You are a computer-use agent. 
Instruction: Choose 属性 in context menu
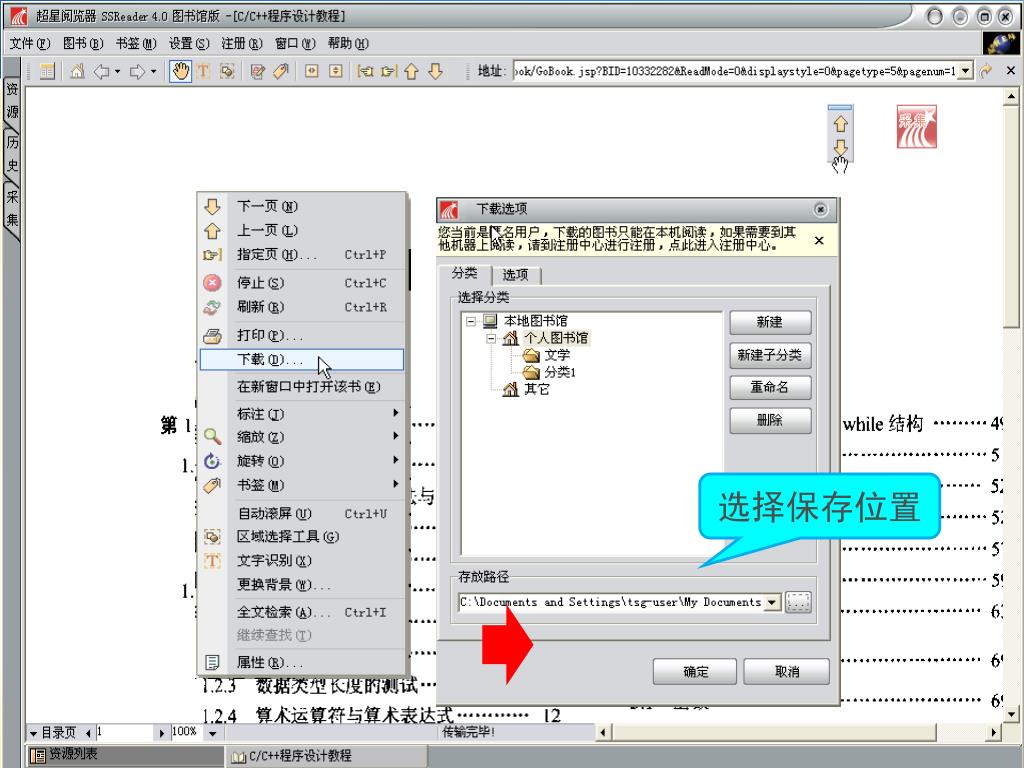point(301,662)
